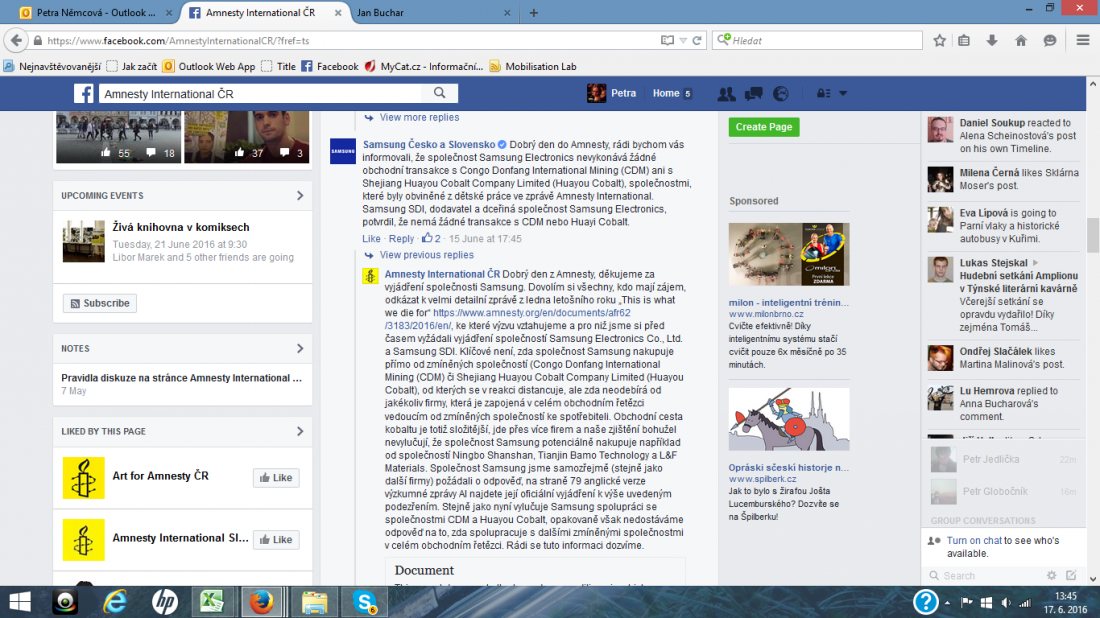
Task: Open Špilberk sponsored ad image
Action: [789, 419]
